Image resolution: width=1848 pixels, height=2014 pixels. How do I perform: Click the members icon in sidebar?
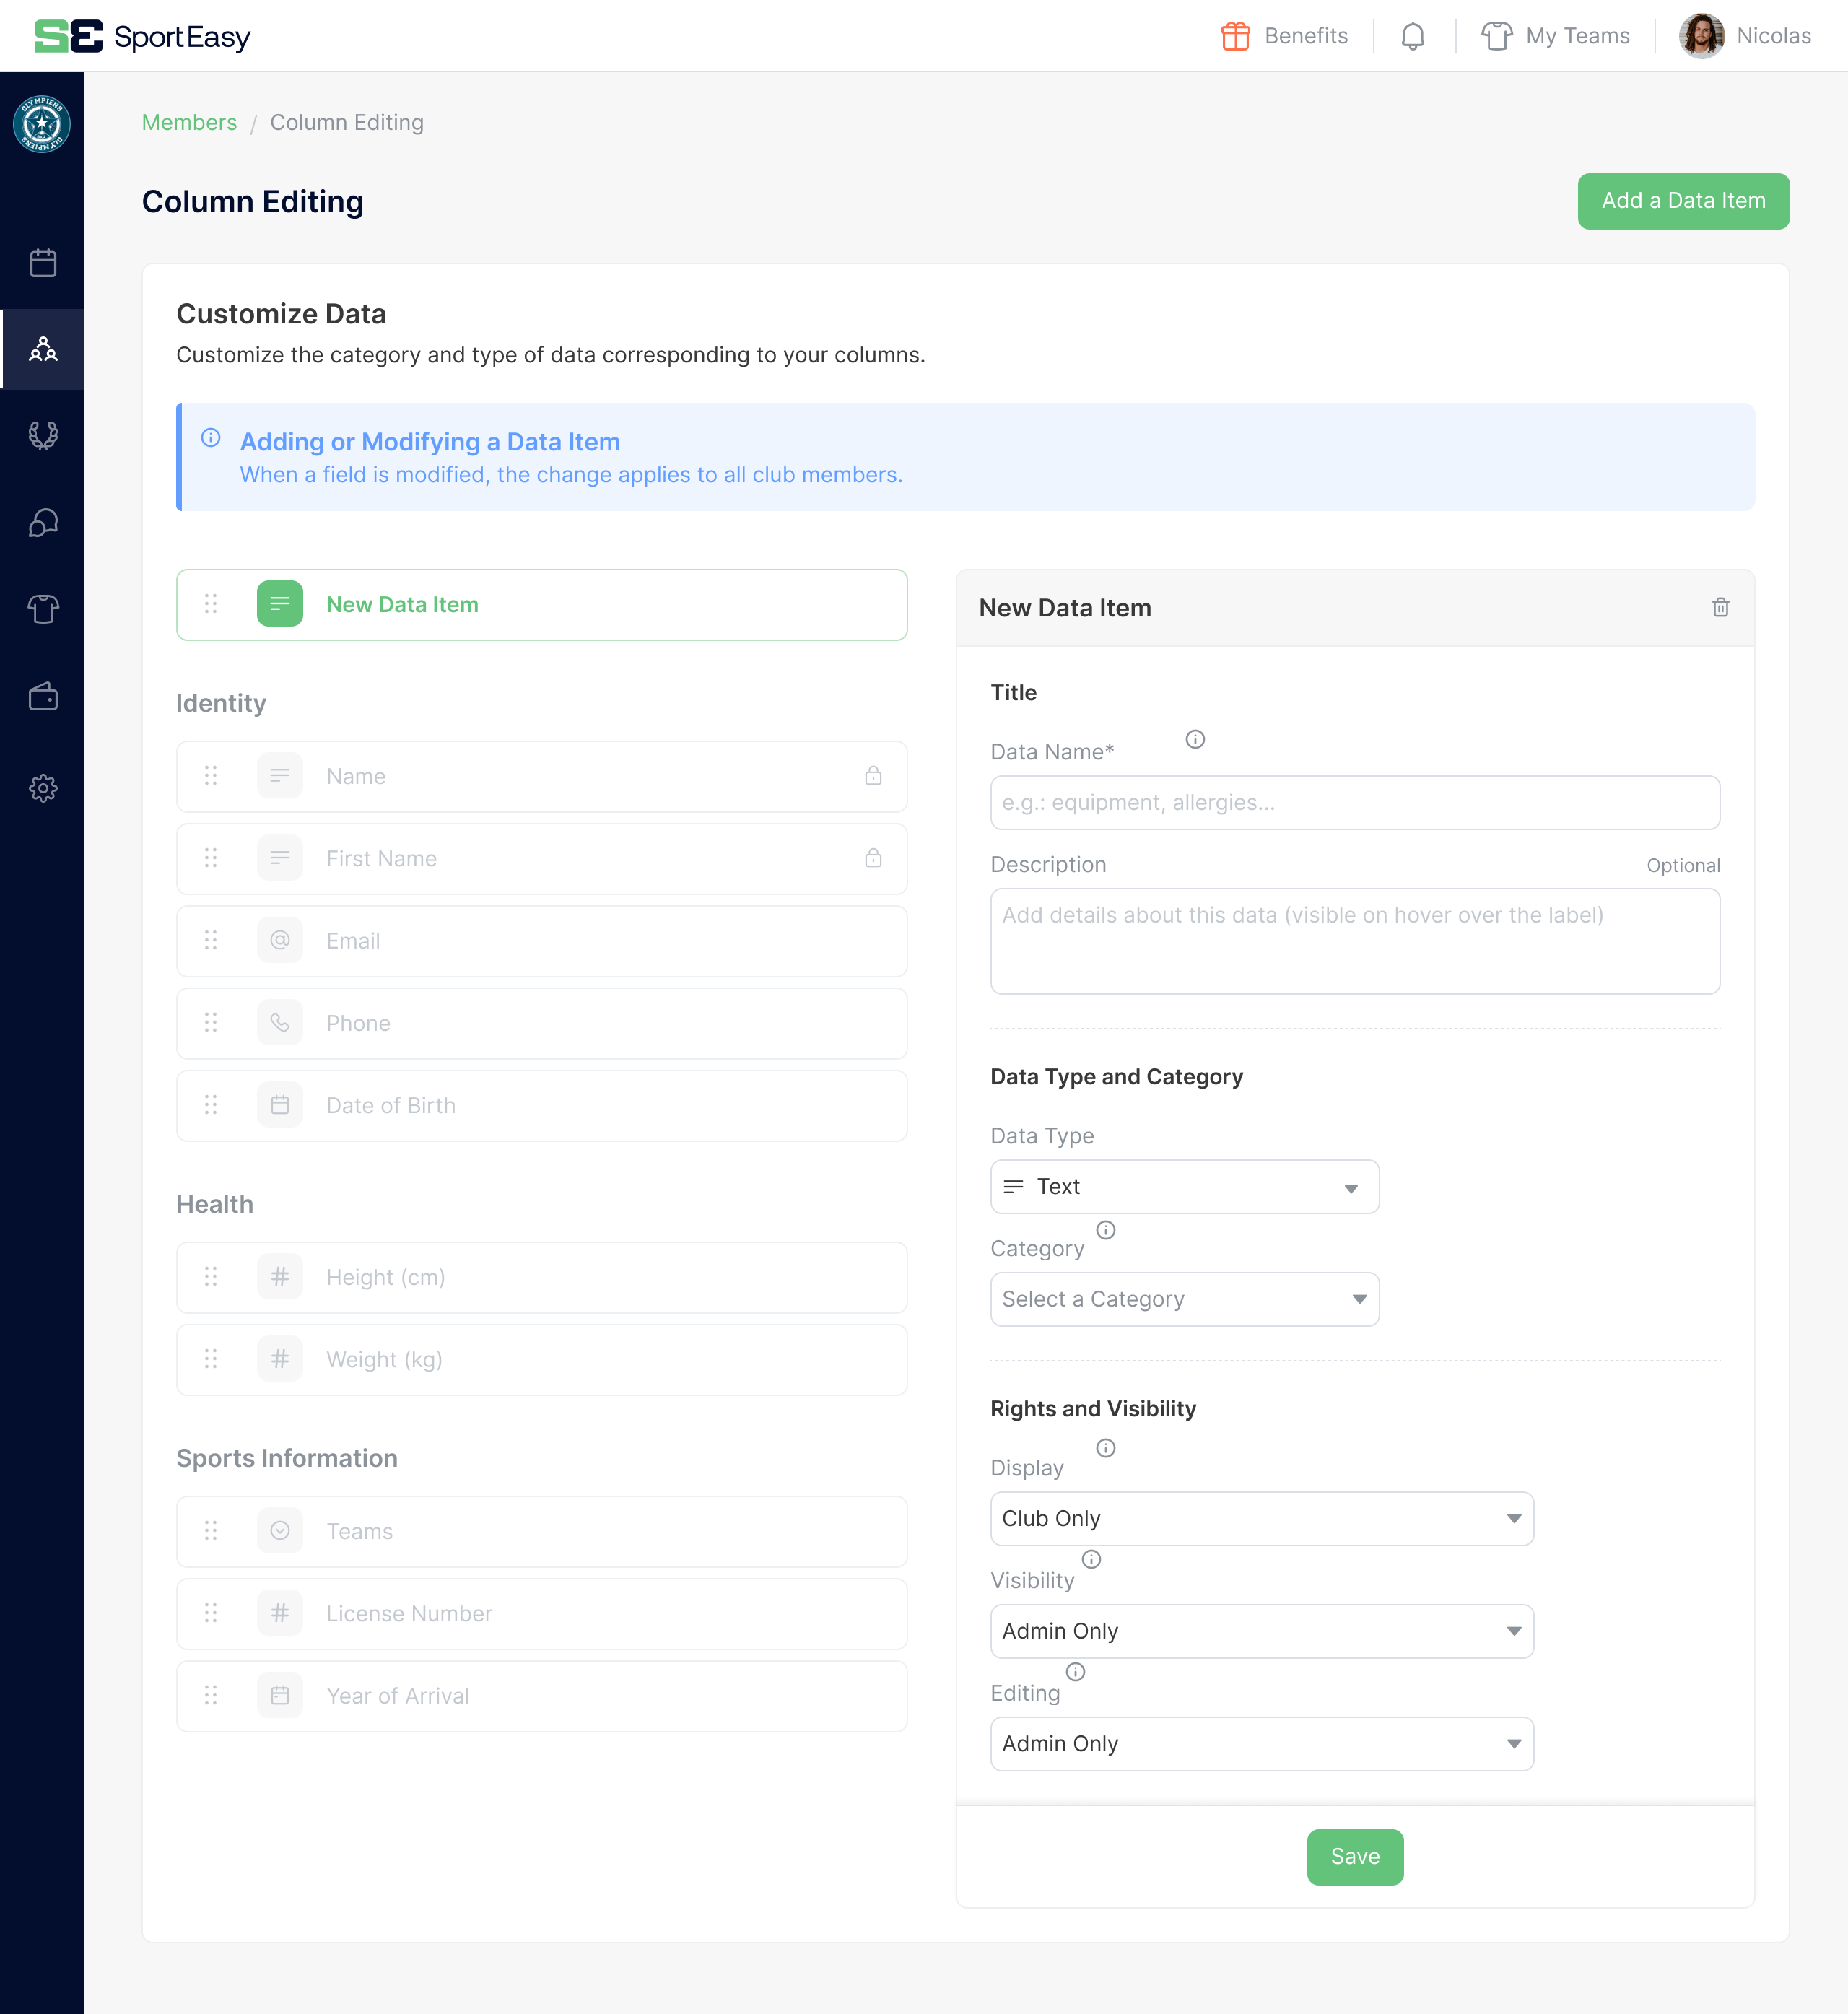click(x=43, y=349)
